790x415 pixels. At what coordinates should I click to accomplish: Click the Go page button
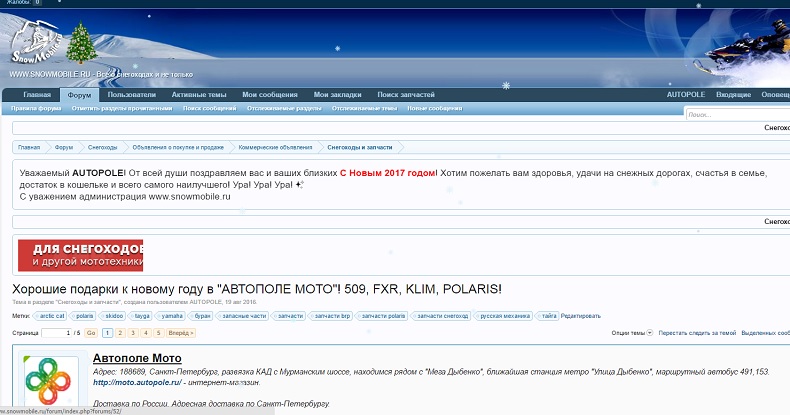coord(91,333)
